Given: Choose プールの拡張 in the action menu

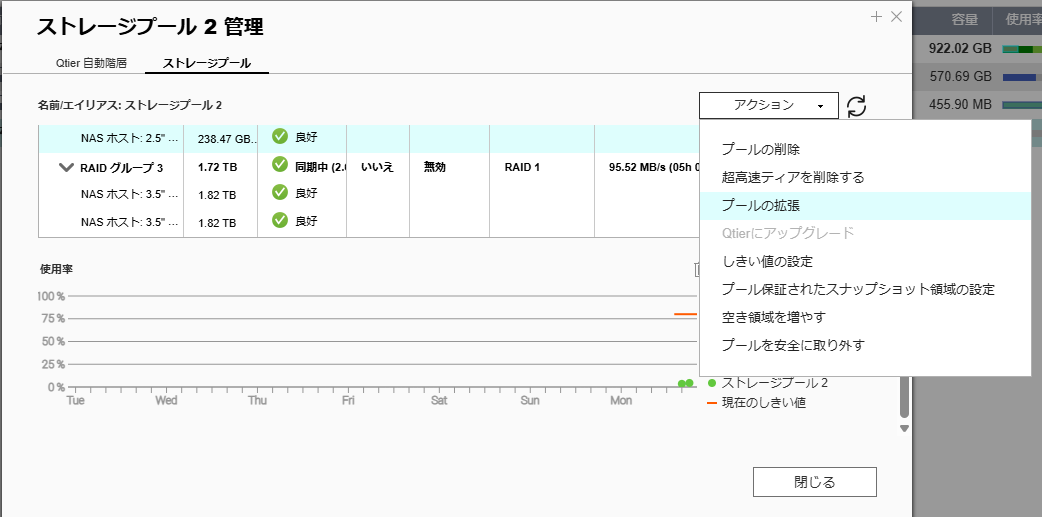Looking at the screenshot, I should click(x=760, y=205).
